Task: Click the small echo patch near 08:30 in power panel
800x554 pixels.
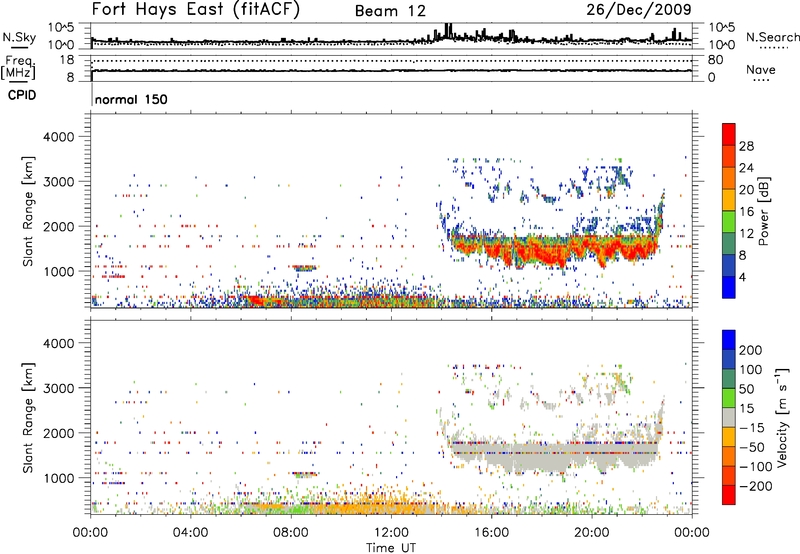Action: (x=304, y=268)
